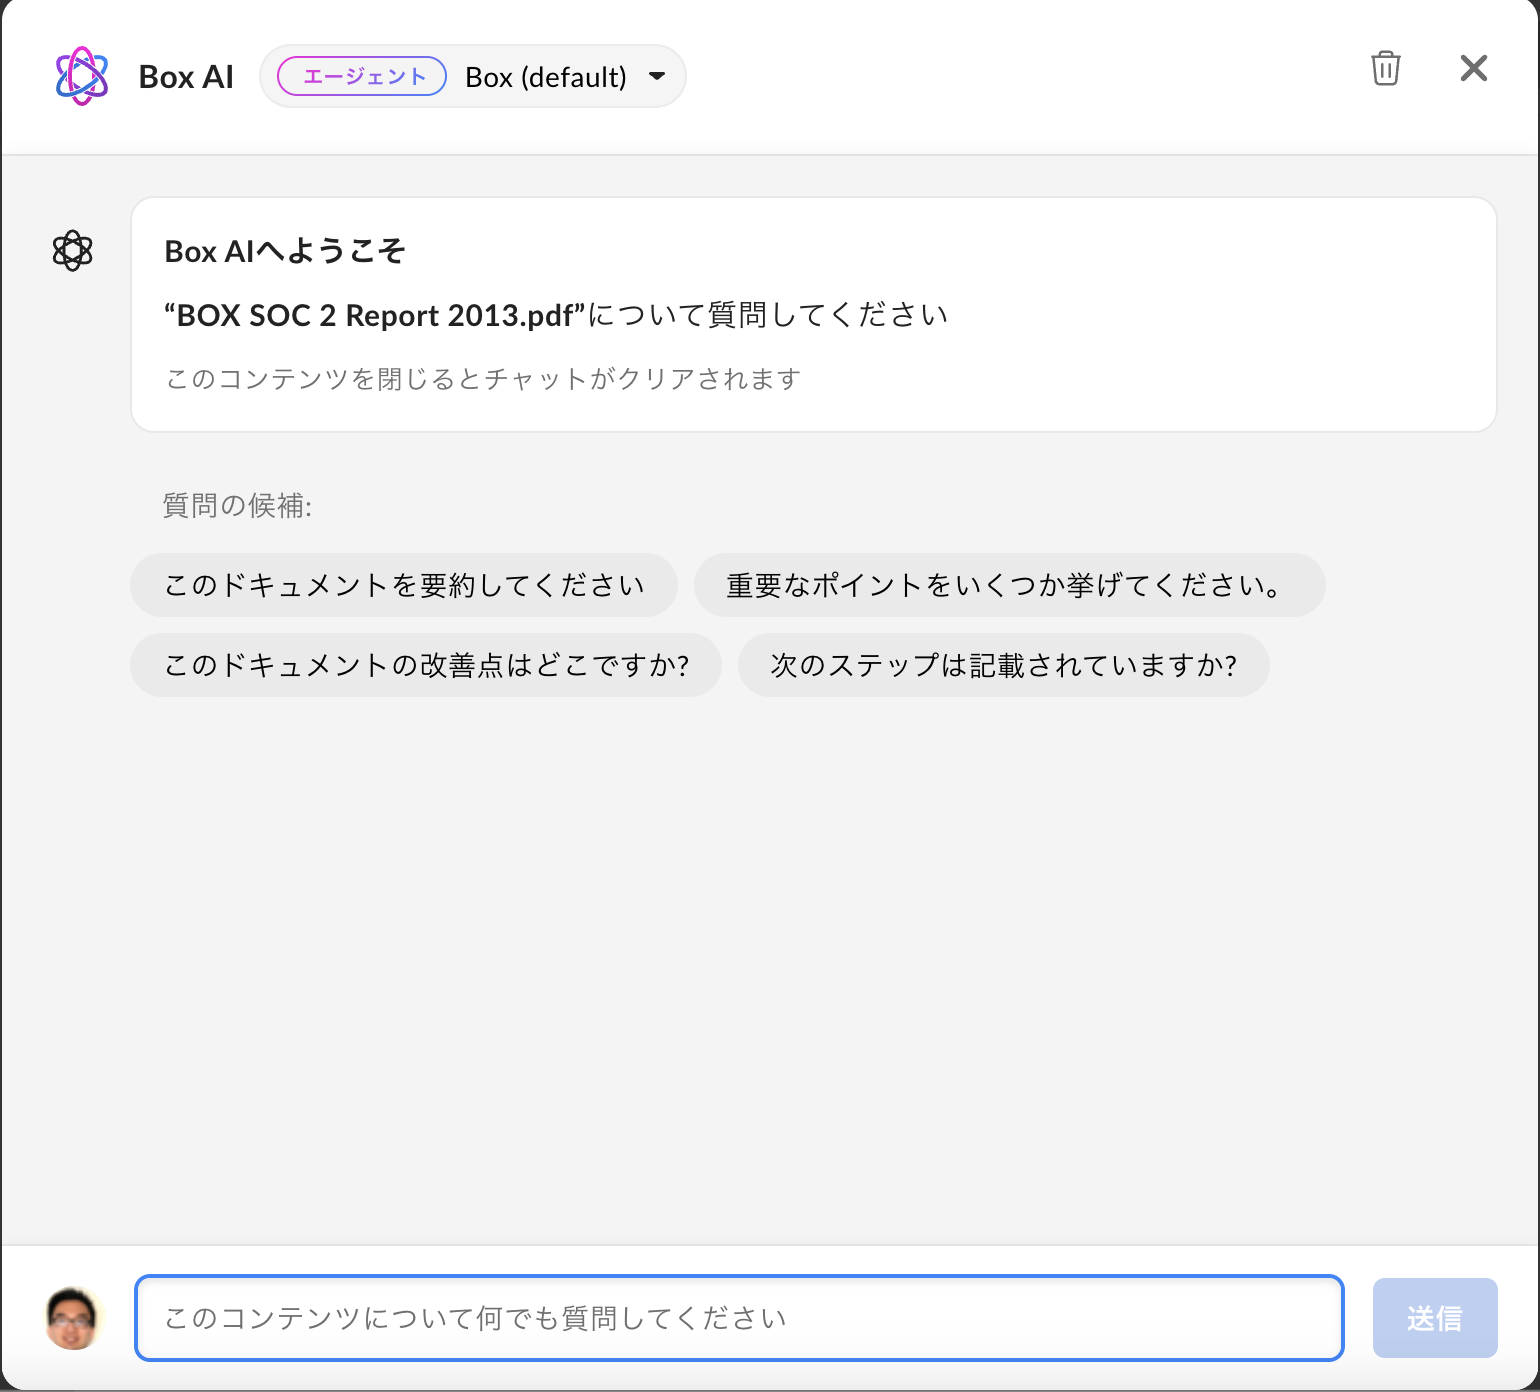Open the Box (default) agent dropdown
The width and height of the screenshot is (1540, 1392).
pos(545,76)
